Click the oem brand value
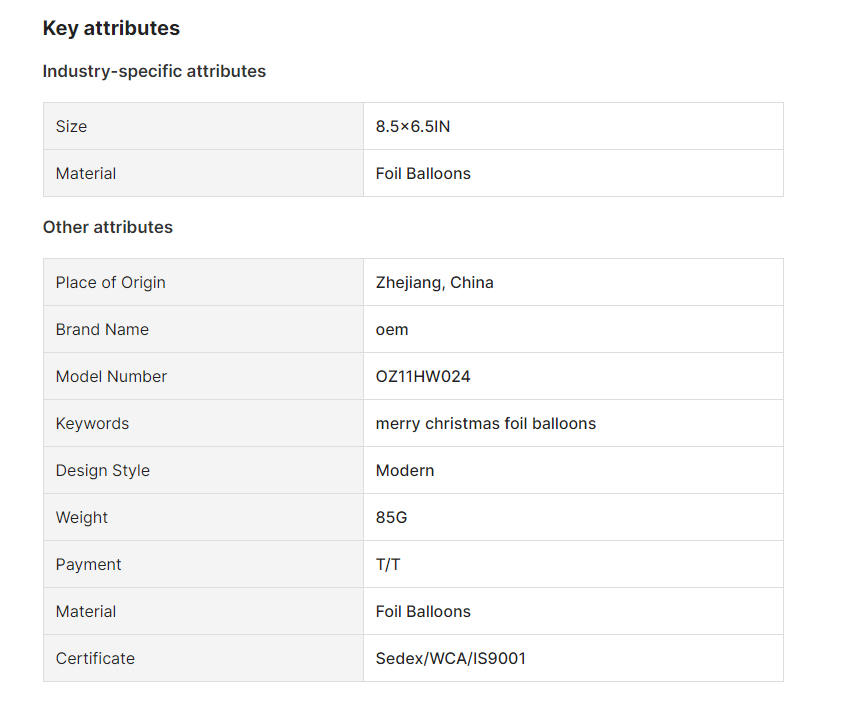This screenshot has height=704, width=848. point(392,330)
